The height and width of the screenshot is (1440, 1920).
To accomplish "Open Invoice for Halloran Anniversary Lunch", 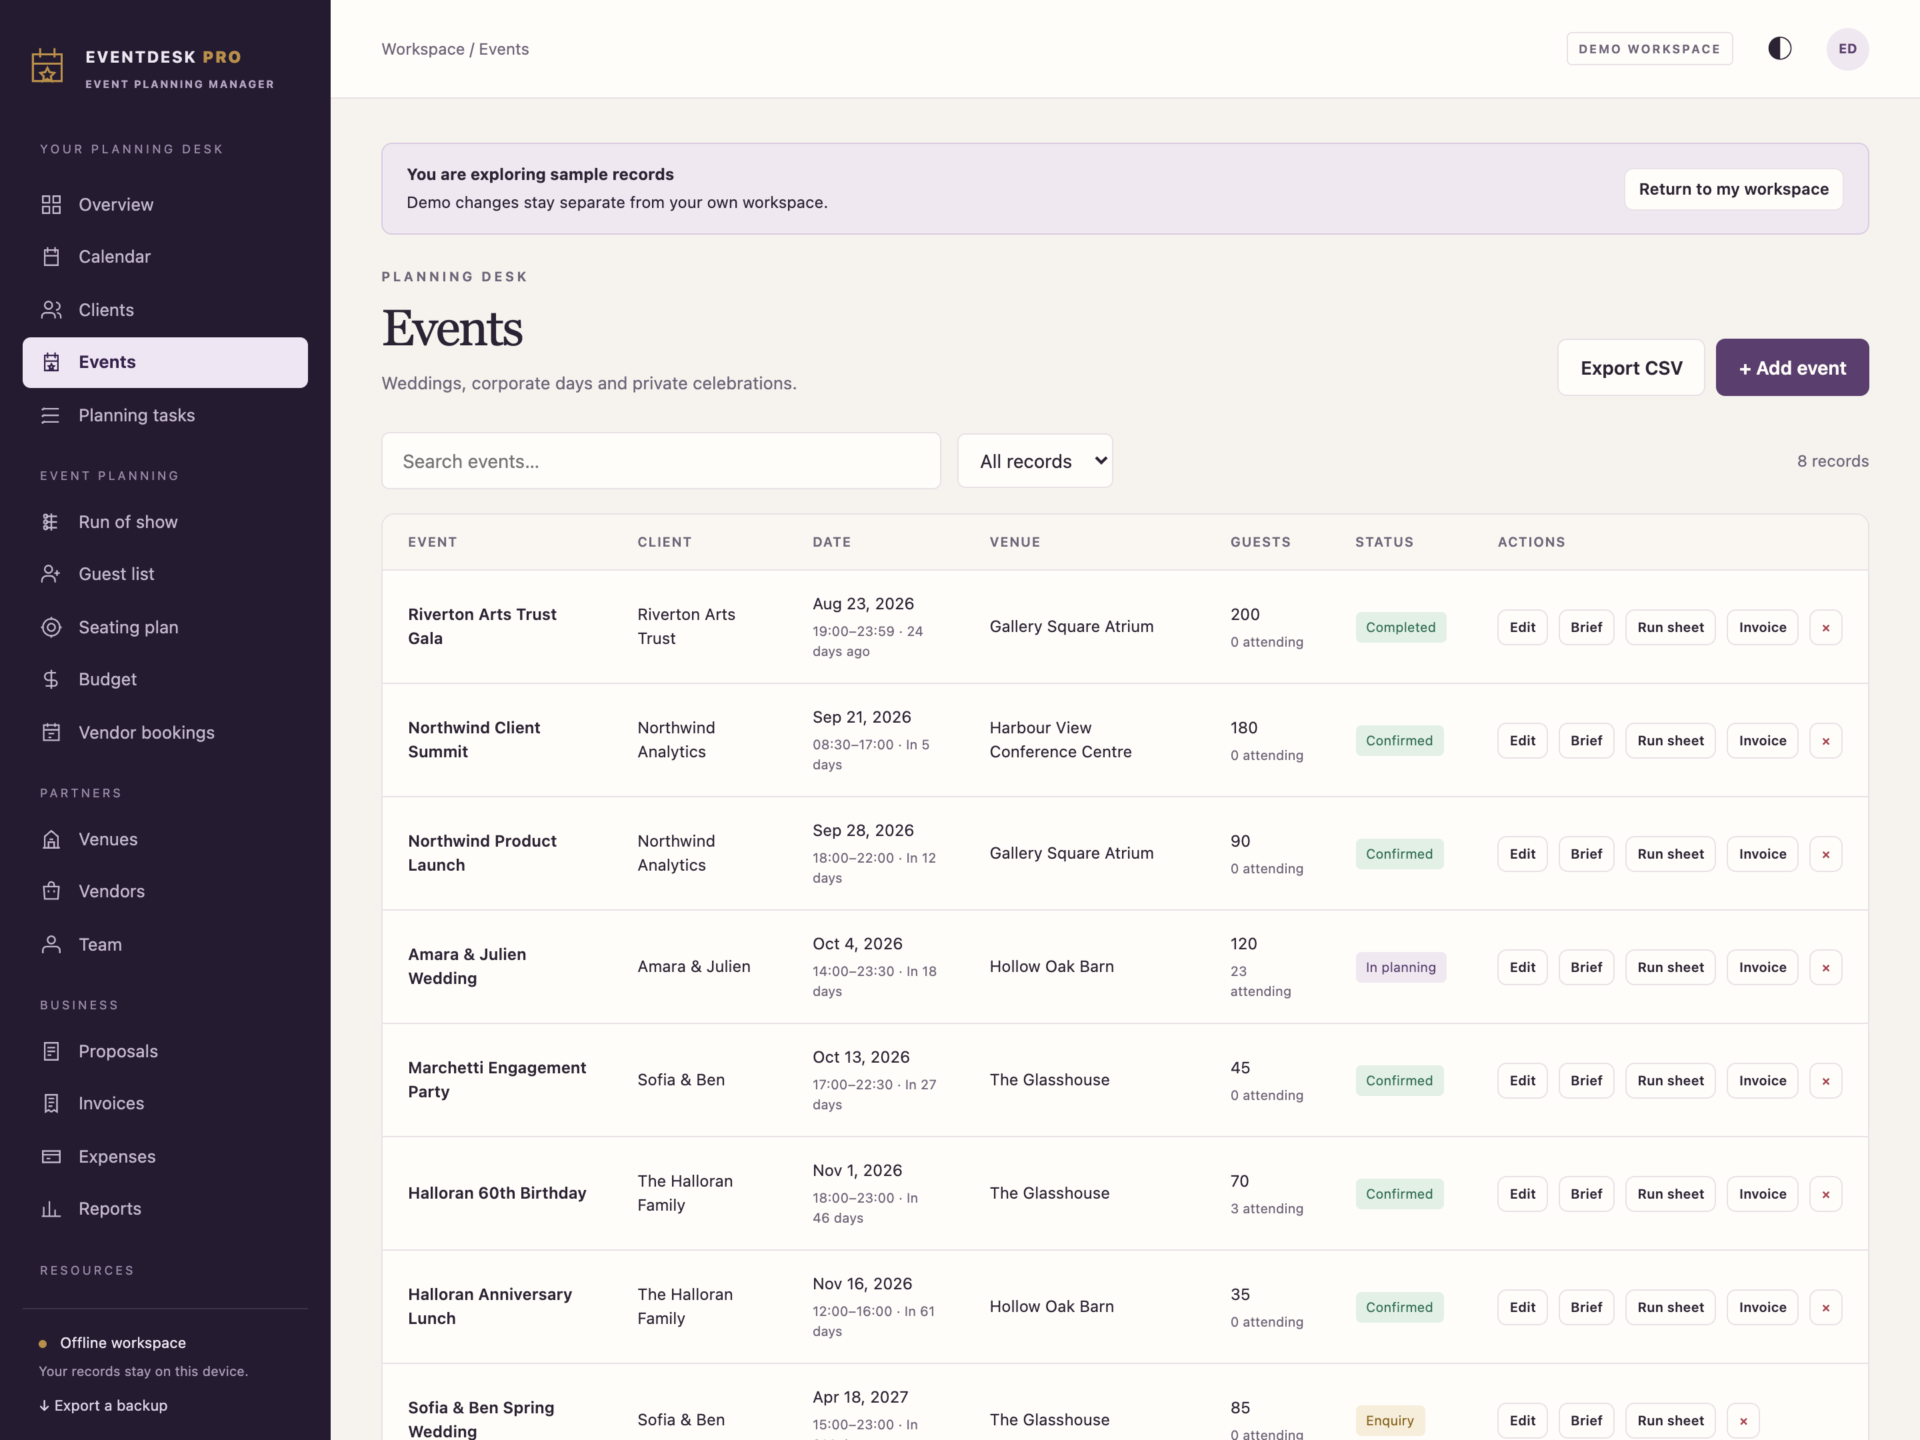I will 1762,1308.
